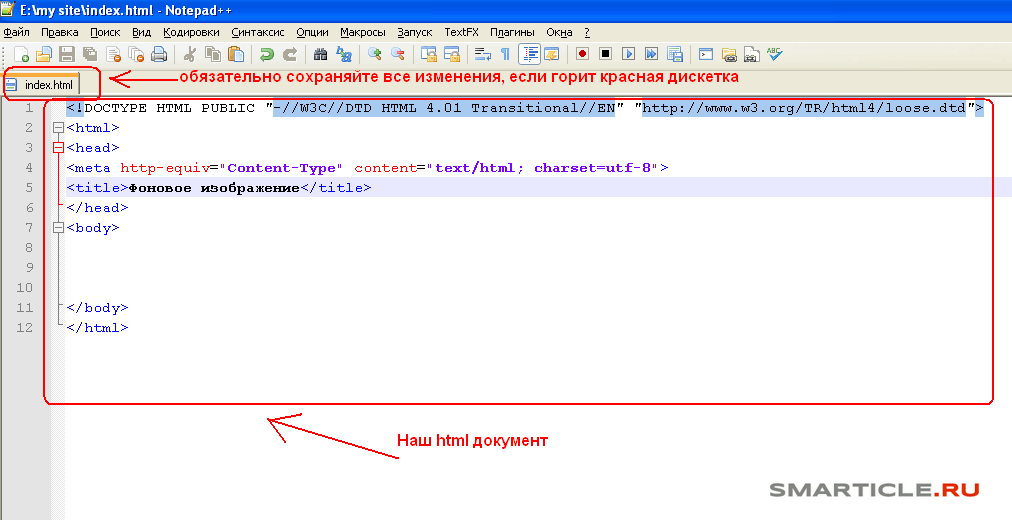Collapse the body tag fold marker

58,228
